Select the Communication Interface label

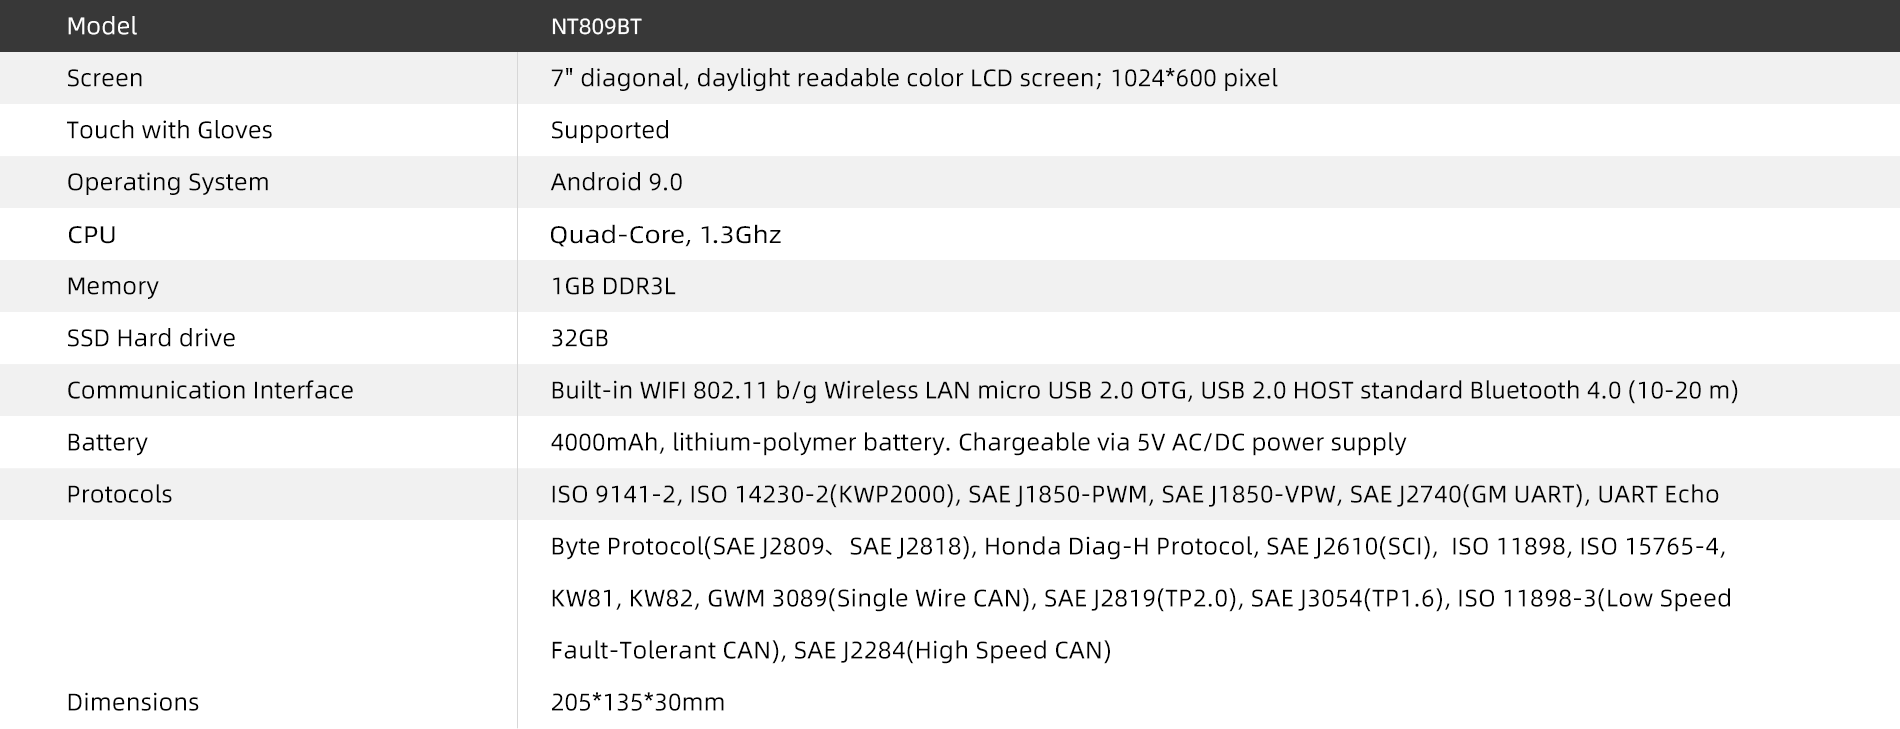(x=210, y=390)
